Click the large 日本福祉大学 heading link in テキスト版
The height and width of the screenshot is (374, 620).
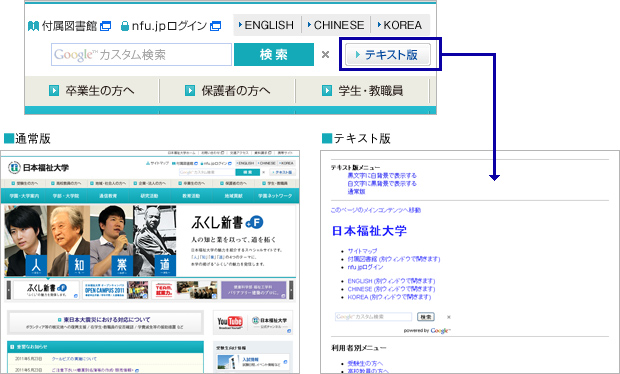pyautogui.click(x=369, y=231)
